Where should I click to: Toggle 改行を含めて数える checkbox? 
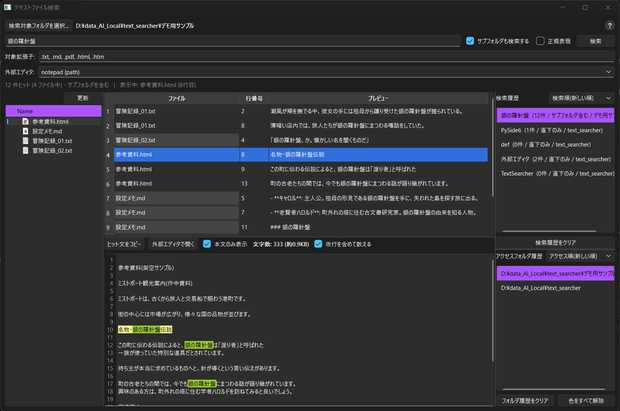click(x=318, y=244)
